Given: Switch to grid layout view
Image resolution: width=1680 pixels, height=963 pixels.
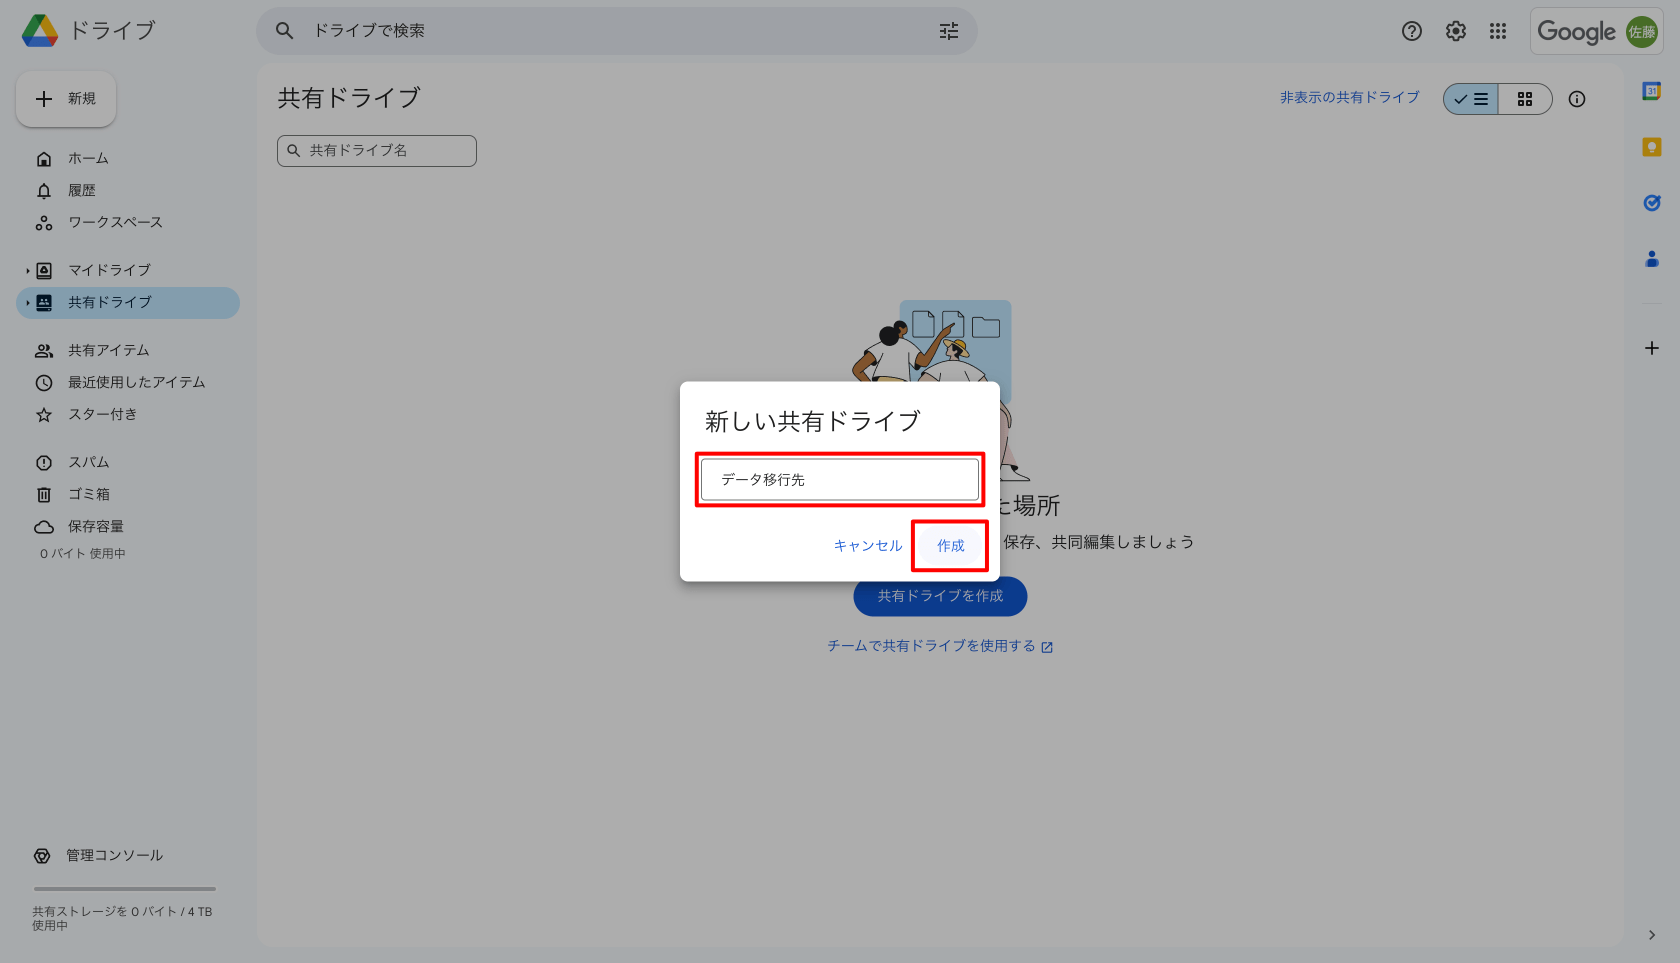Looking at the screenshot, I should click(x=1524, y=99).
